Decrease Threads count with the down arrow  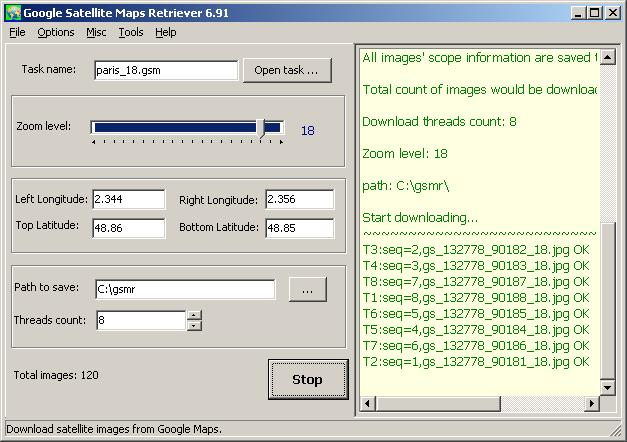[x=194, y=326]
